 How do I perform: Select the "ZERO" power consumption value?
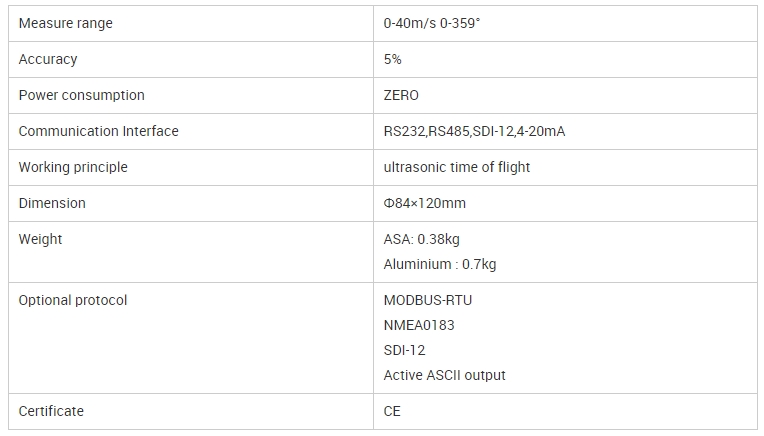coord(402,95)
